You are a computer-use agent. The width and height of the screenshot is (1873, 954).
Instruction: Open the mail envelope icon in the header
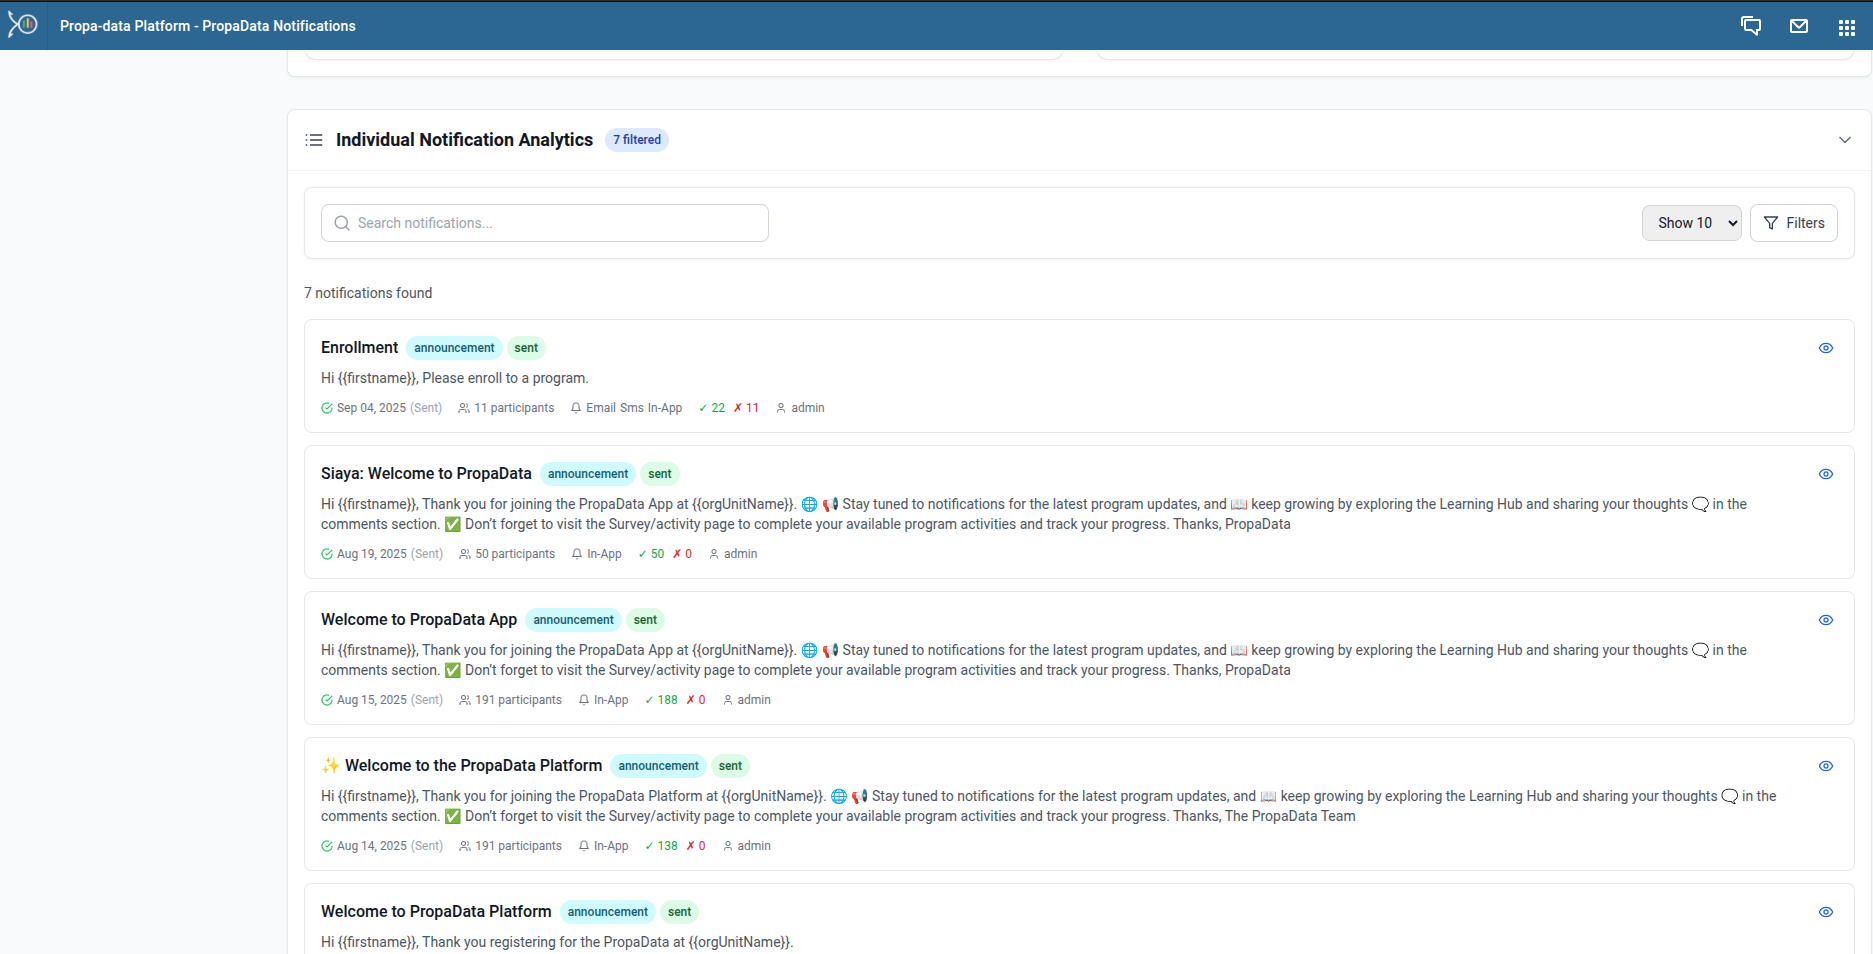(x=1799, y=26)
